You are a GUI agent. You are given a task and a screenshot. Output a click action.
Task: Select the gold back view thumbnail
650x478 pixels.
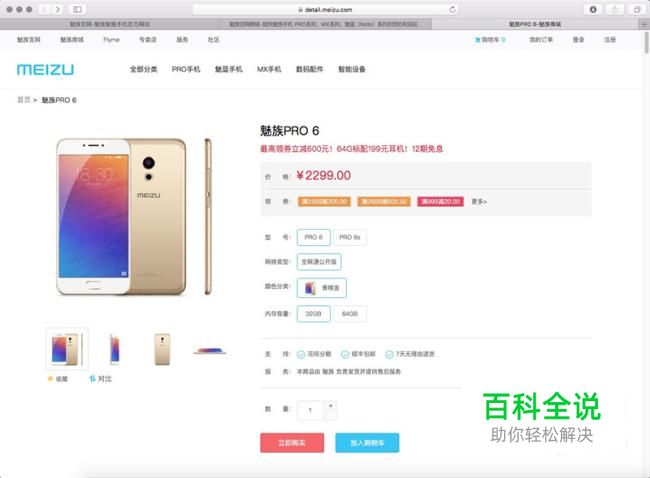point(162,349)
